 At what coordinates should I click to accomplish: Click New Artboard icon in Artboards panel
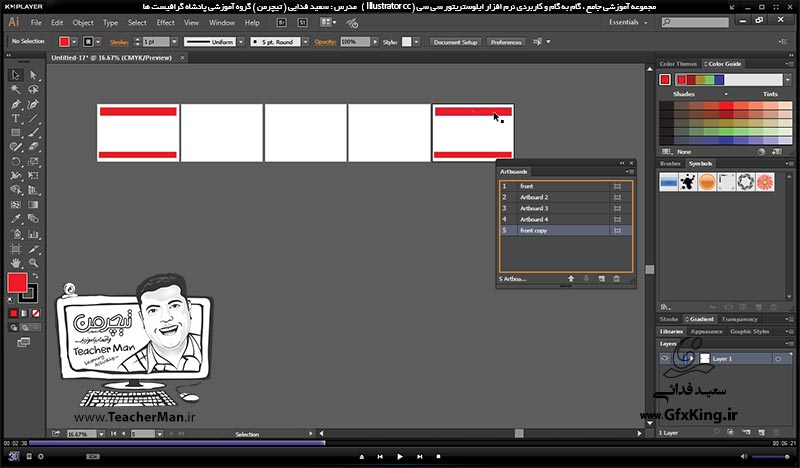(x=602, y=279)
